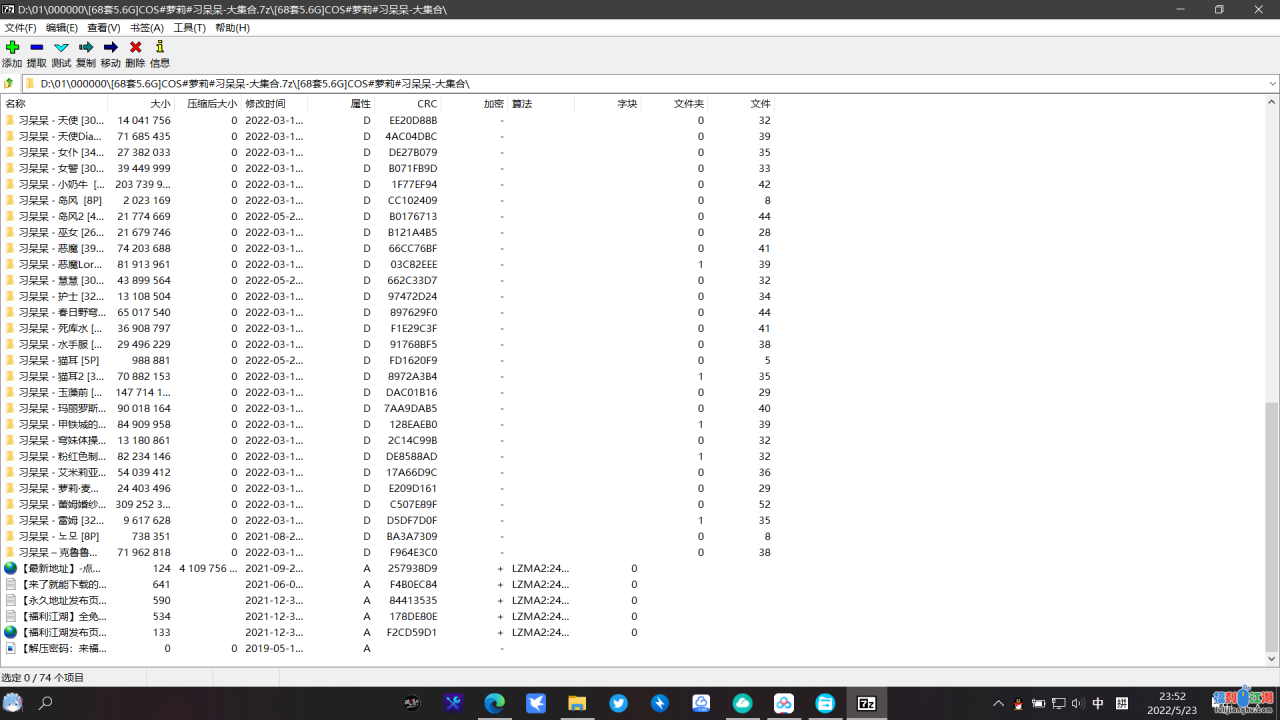Click the vertical scrollbar up arrow
1280x720 pixels.
(1272, 103)
